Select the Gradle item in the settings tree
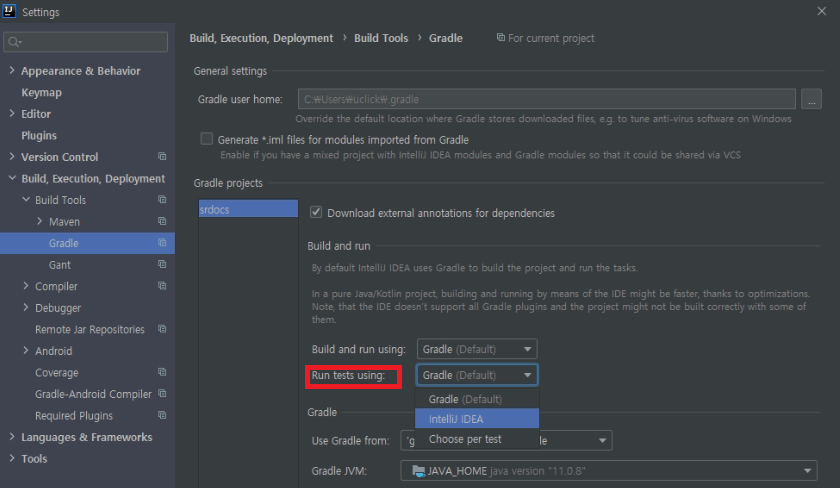Screen dimensions: 840x488 pos(87,243)
